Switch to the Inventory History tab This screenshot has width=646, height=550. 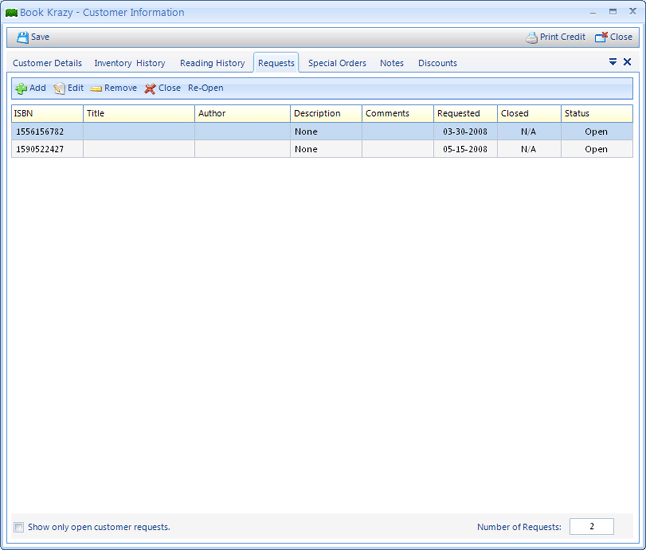(x=130, y=63)
